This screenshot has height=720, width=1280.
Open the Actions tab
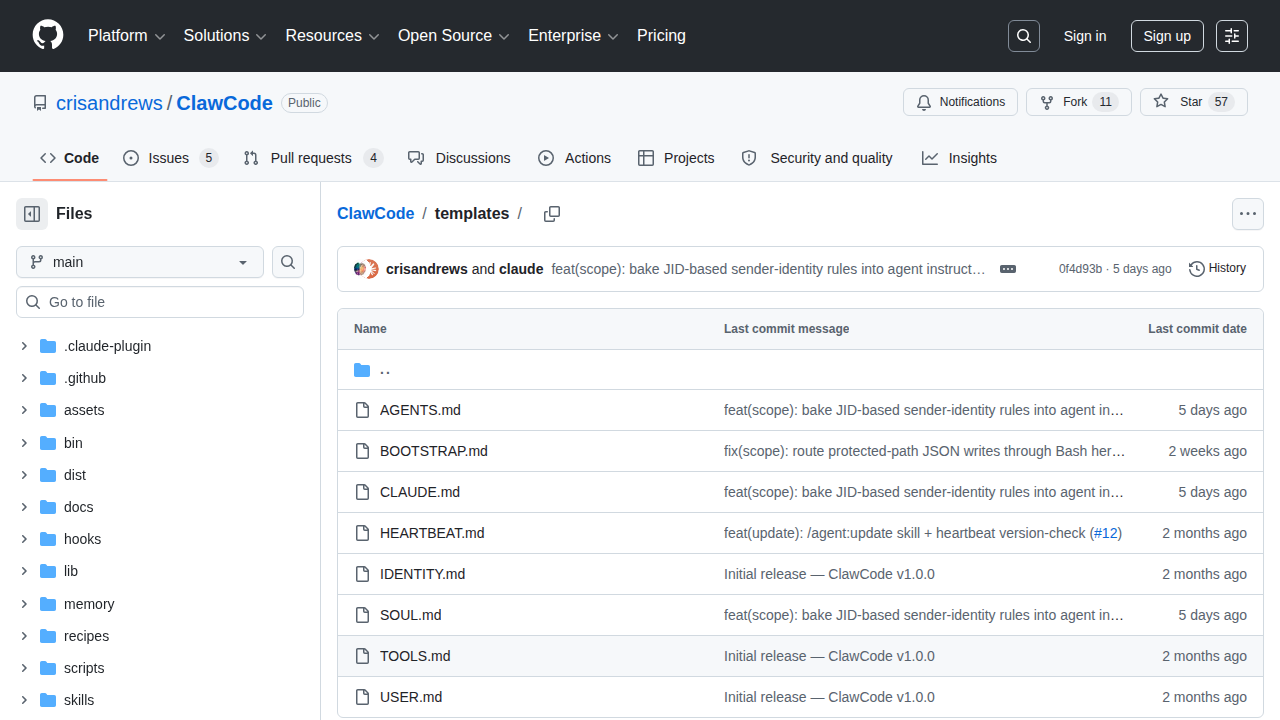[574, 158]
